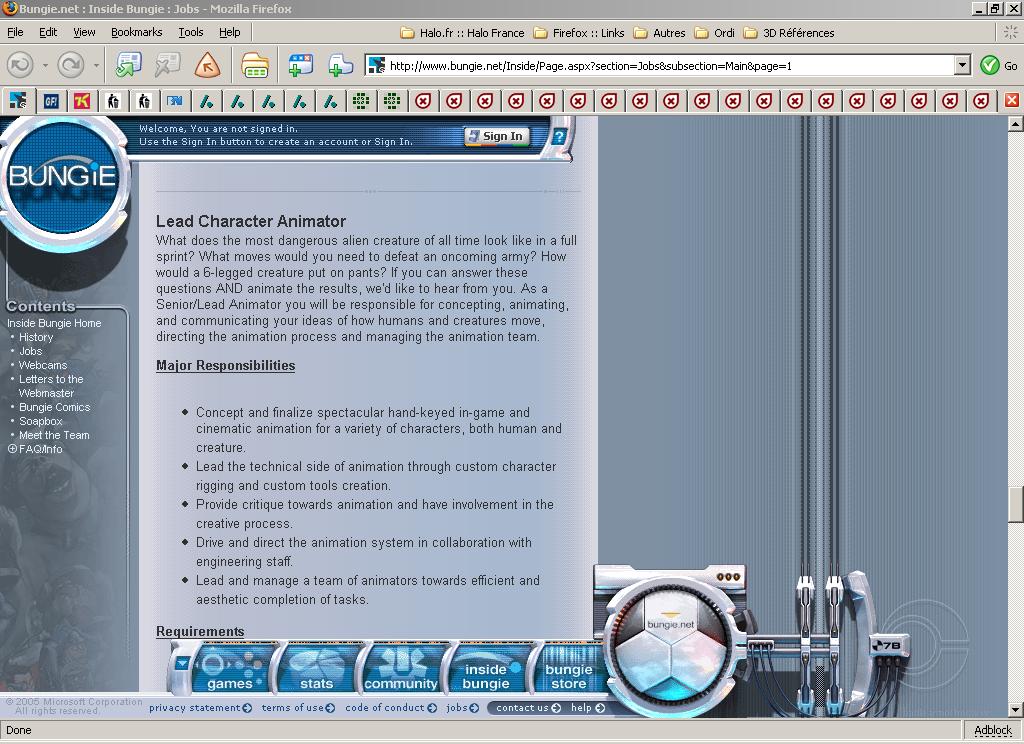Close the current tab with red X
The height and width of the screenshot is (744, 1024).
point(1012,100)
